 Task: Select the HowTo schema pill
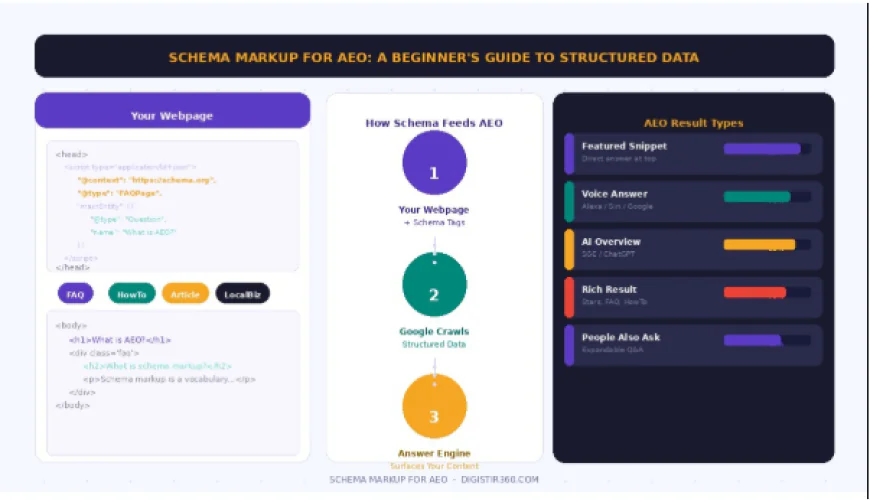click(131, 293)
